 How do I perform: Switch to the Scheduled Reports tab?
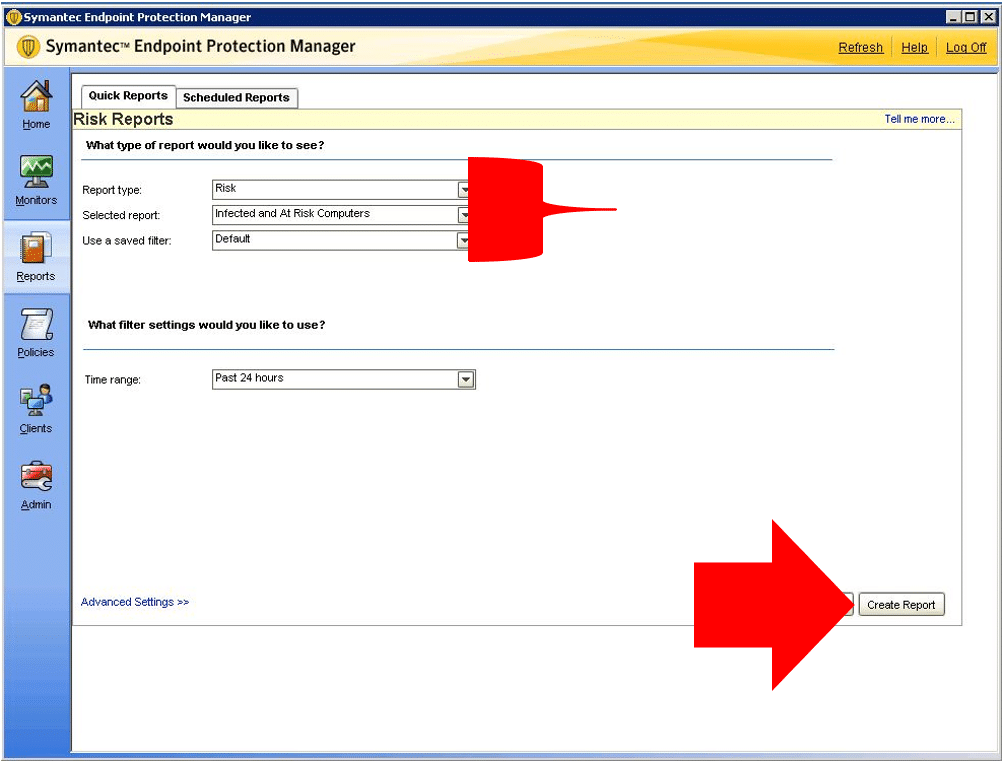pyautogui.click(x=236, y=98)
